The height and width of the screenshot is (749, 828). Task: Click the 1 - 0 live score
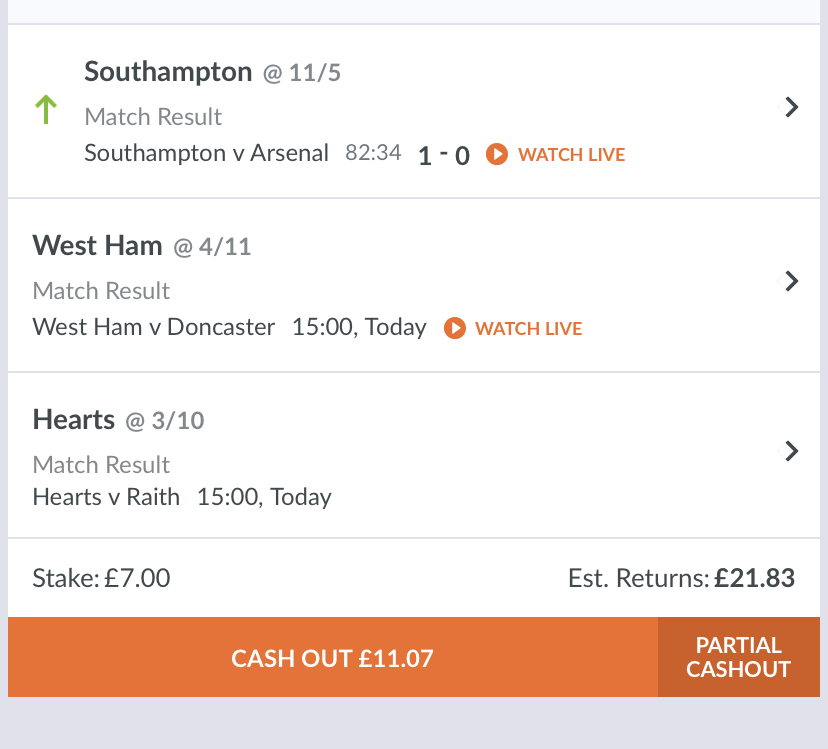[444, 155]
